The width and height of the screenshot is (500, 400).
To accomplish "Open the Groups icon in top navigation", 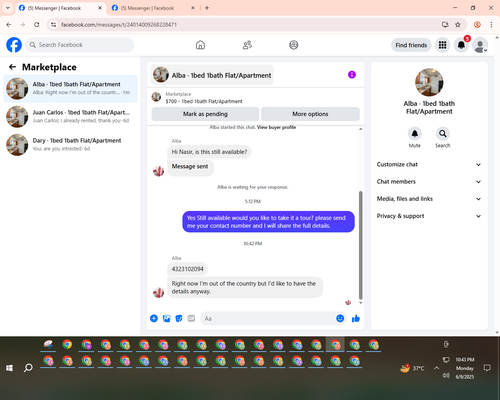I will click(x=294, y=45).
